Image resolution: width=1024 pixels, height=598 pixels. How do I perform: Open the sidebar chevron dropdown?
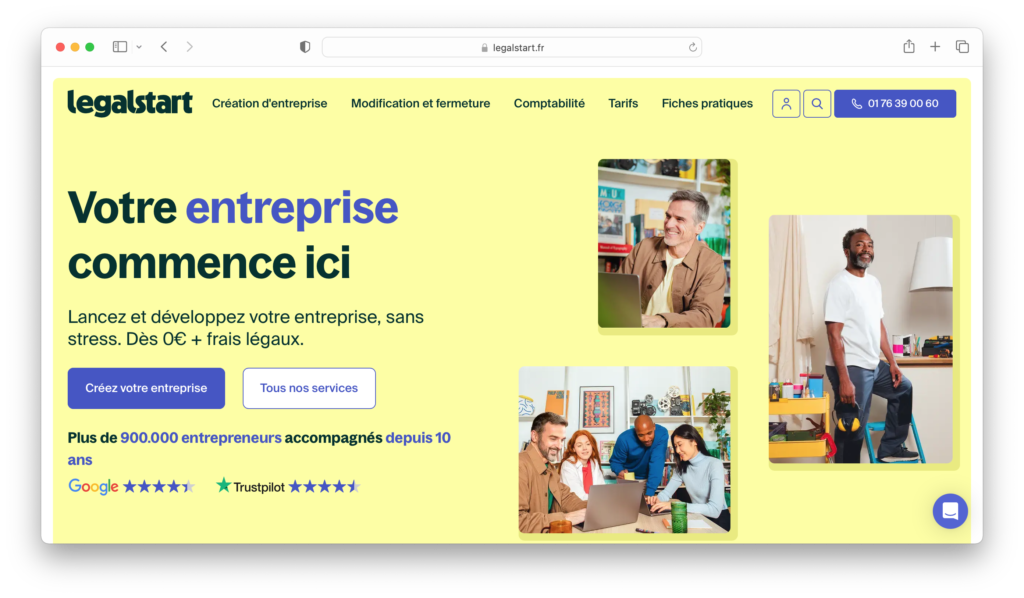tap(139, 46)
